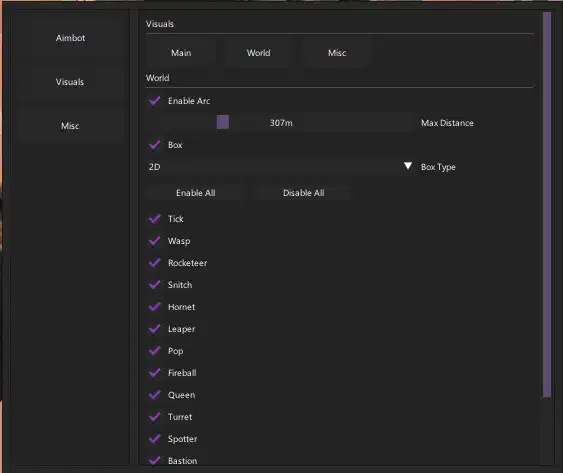Select the Misc sub-tab under Visuals
The height and width of the screenshot is (473, 563).
337,53
